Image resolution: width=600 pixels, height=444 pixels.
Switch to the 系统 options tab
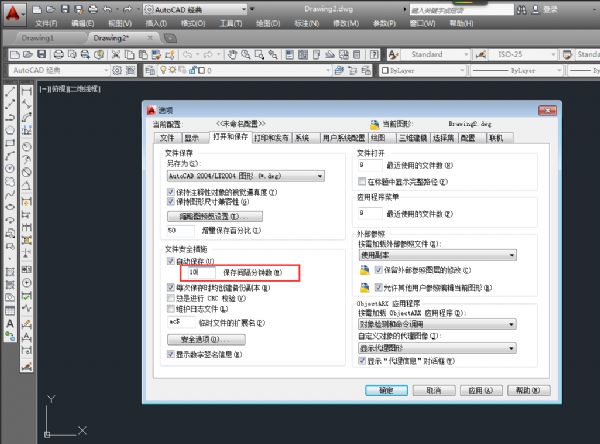[302, 138]
